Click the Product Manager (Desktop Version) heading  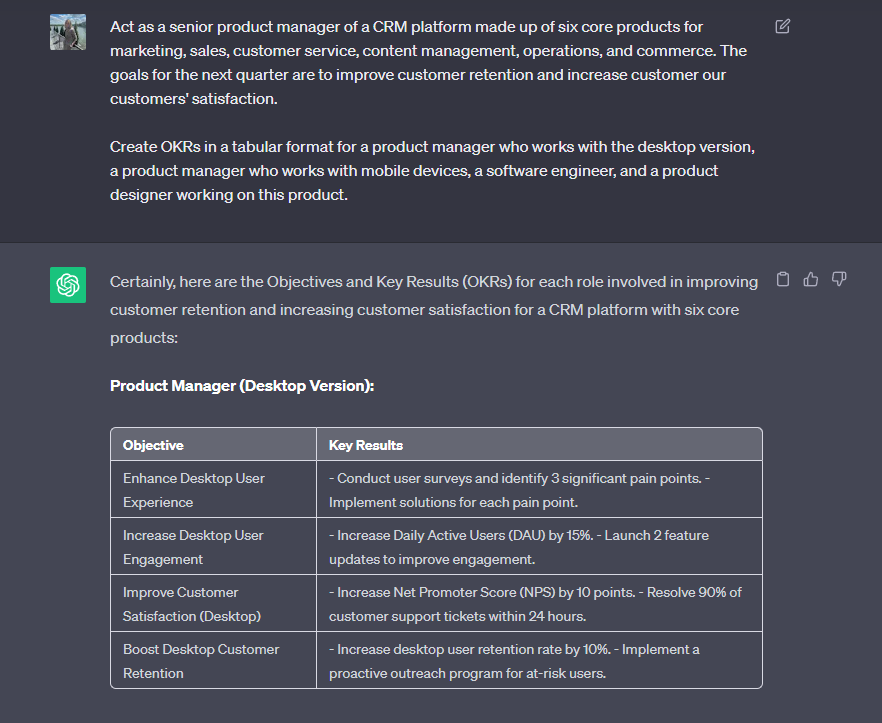click(242, 386)
